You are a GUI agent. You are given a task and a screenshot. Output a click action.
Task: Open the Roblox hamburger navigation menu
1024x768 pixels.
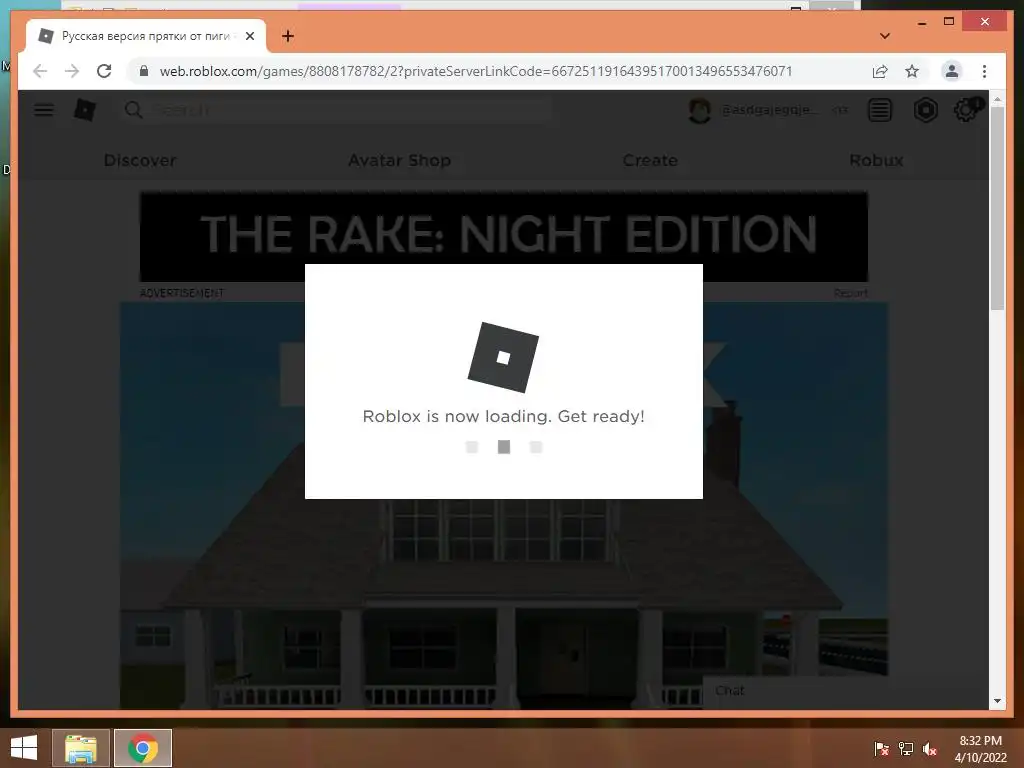coord(44,110)
